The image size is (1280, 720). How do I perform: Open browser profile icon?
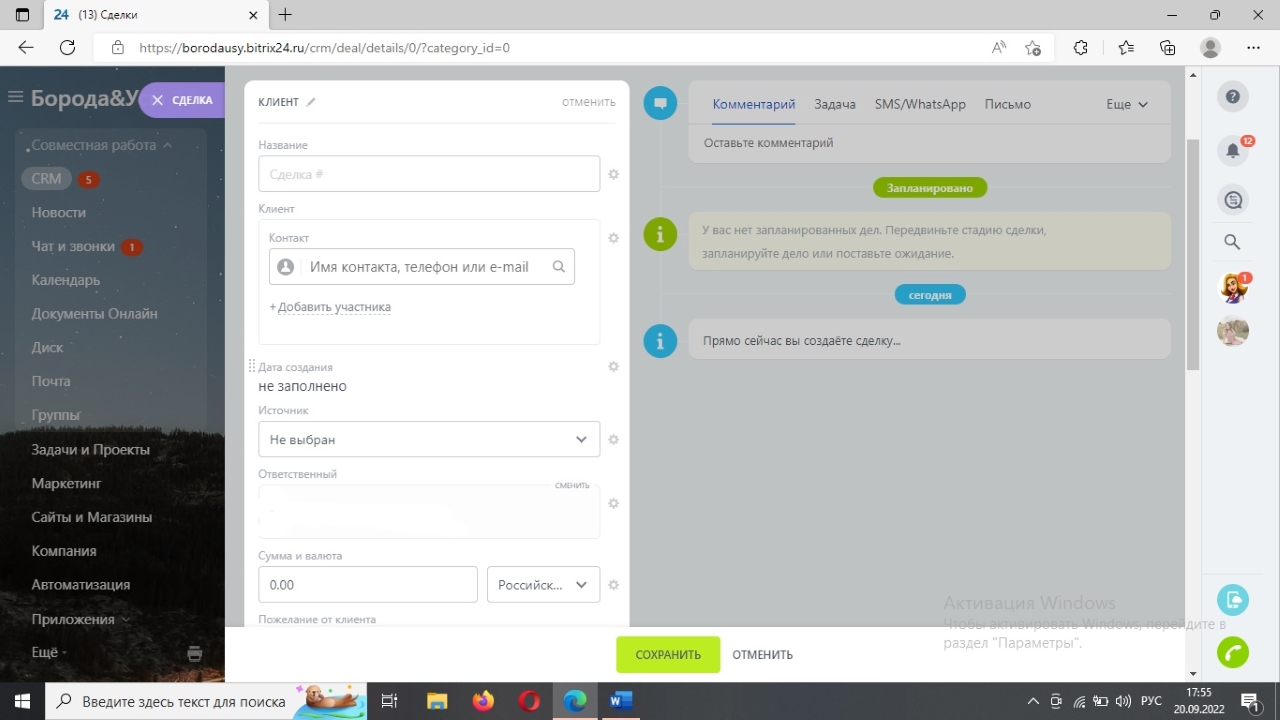point(1211,47)
